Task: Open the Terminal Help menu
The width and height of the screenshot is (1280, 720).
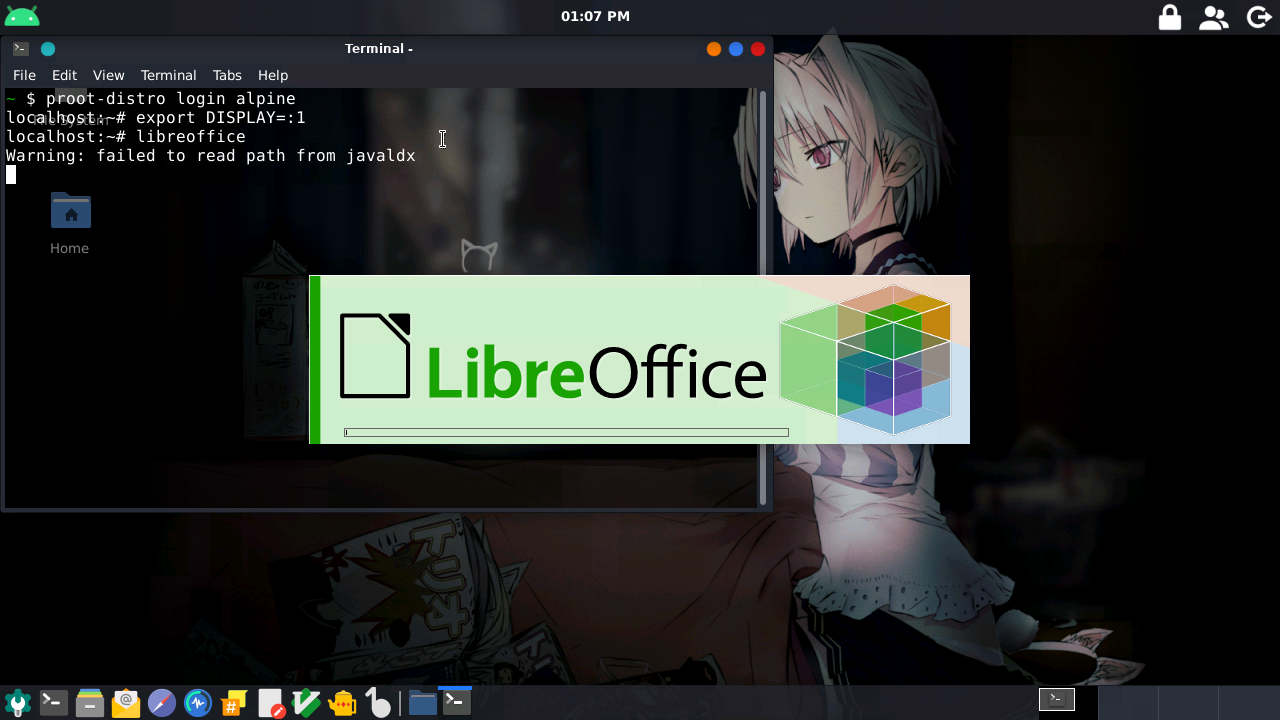Action: pyautogui.click(x=273, y=75)
